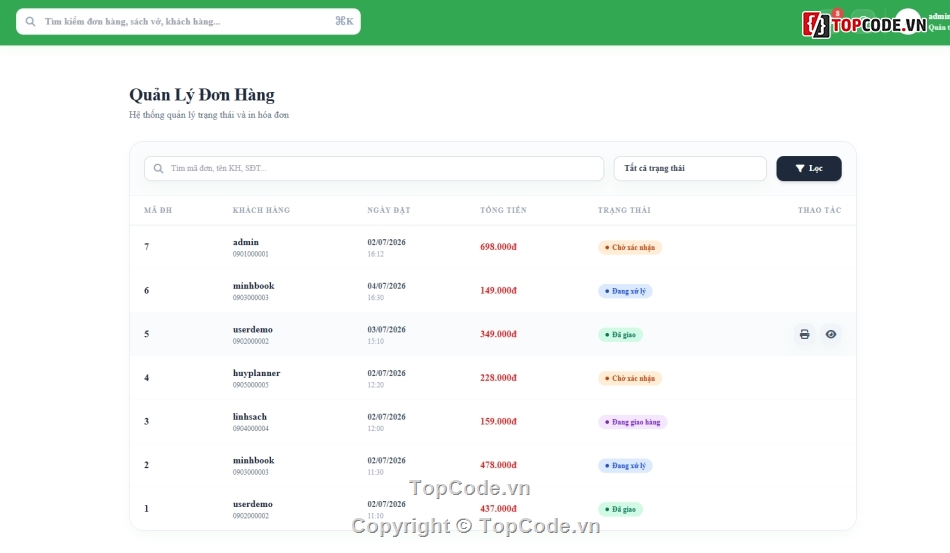Viewport: 950px width, 553px height.
Task: Click the magnifier icon in the order search box
Action: coord(158,168)
